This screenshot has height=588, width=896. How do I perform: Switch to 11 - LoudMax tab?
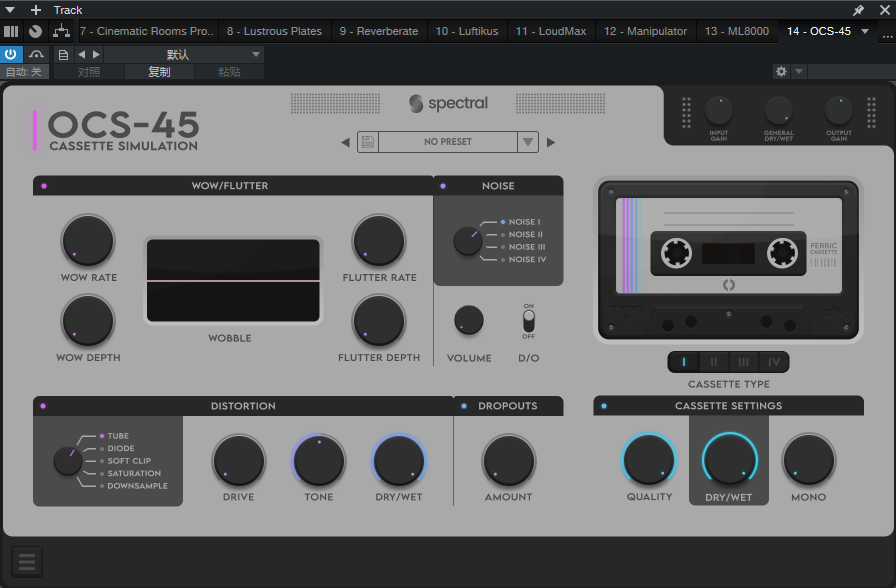point(551,31)
